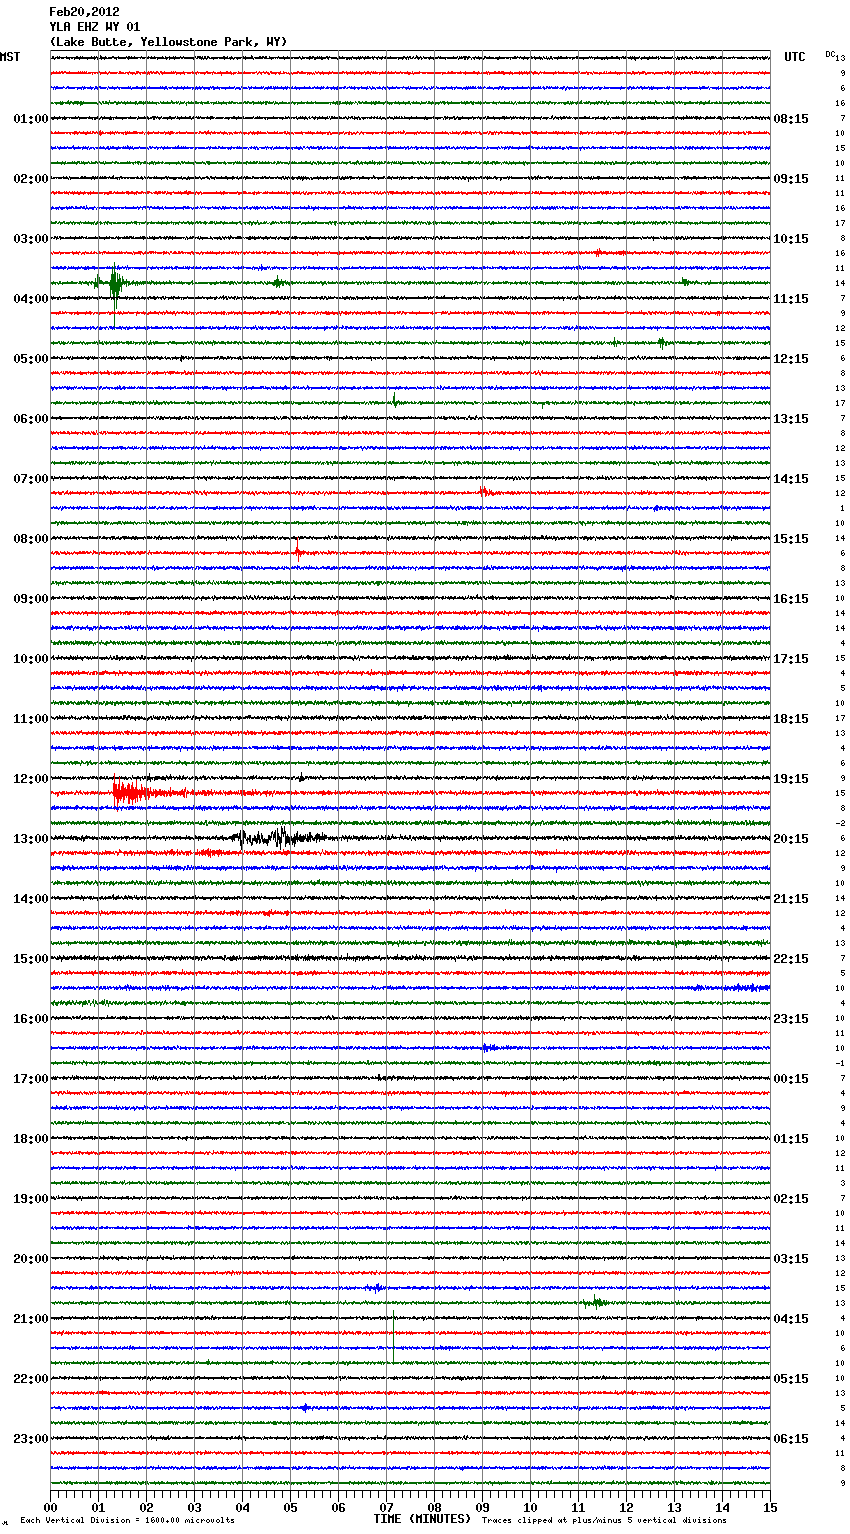Click minute tick label 10 on time axis
850x1534 pixels.
click(x=531, y=1507)
